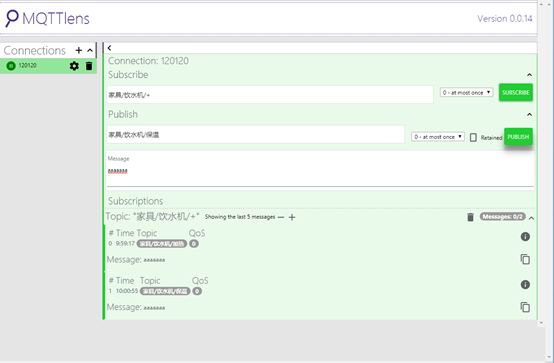
Task: Click the Message text area
Action: 320,171
